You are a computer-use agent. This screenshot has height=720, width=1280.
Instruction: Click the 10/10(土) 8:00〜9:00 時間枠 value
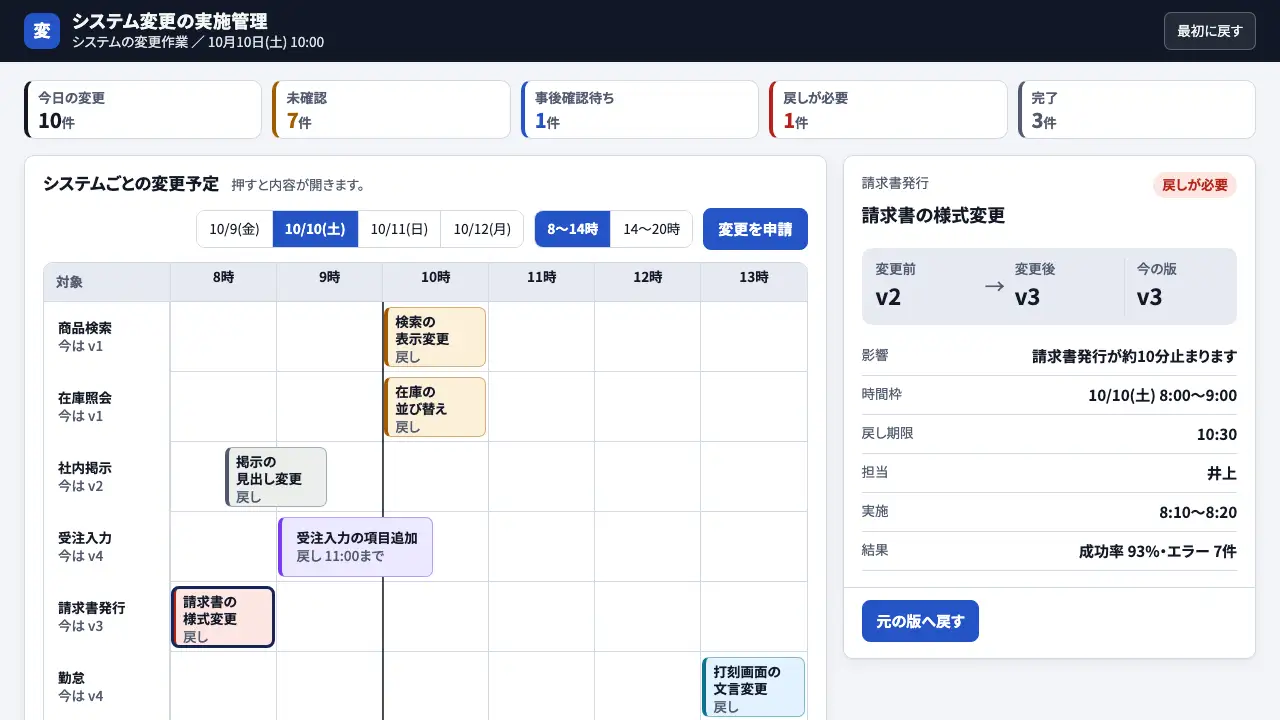[x=1162, y=395]
